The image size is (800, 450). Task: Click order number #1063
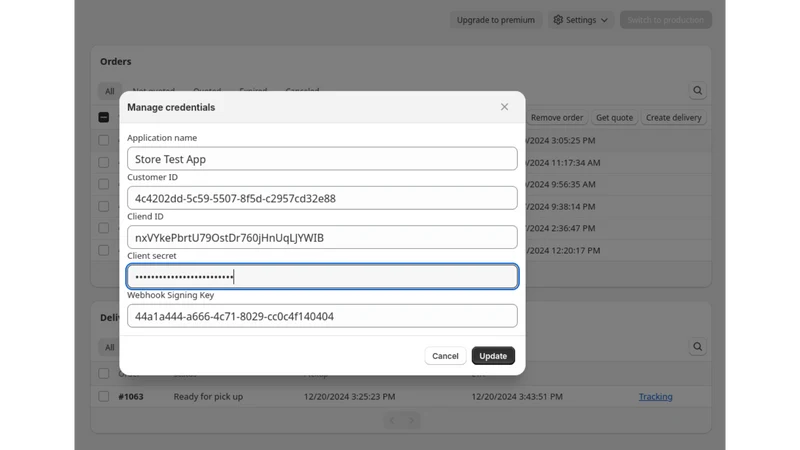click(131, 396)
